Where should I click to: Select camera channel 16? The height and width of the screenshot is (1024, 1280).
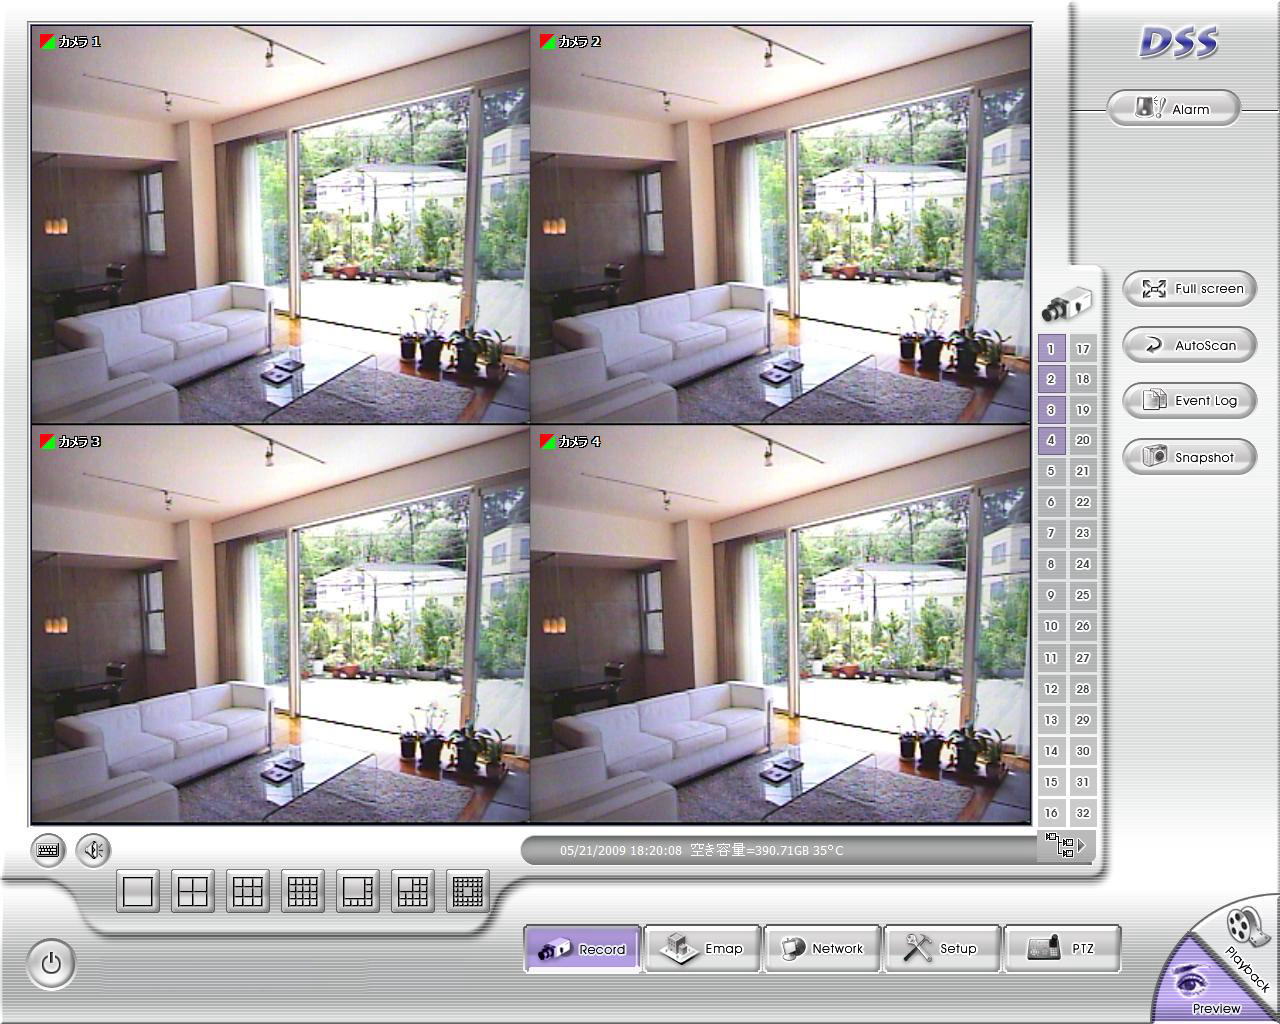1051,813
